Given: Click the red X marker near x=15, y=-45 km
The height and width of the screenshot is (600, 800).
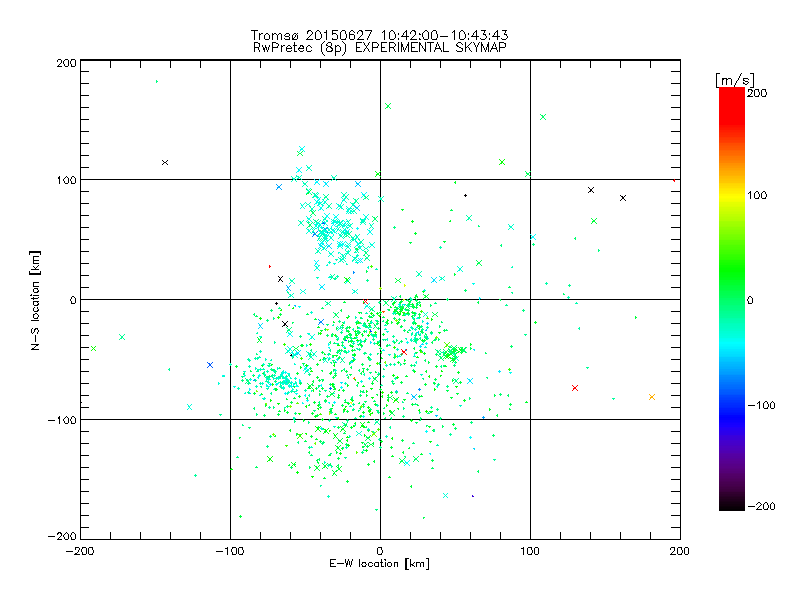Looking at the screenshot, I should click(x=404, y=352).
